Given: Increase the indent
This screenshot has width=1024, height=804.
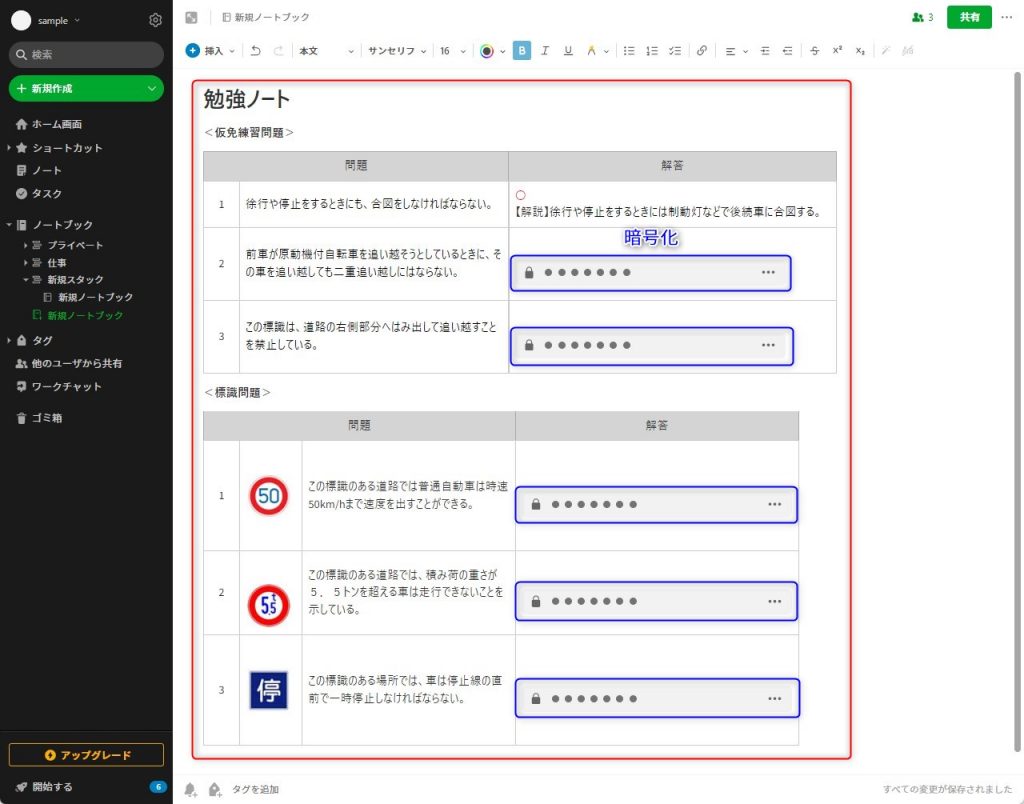Looking at the screenshot, I should coord(765,51).
